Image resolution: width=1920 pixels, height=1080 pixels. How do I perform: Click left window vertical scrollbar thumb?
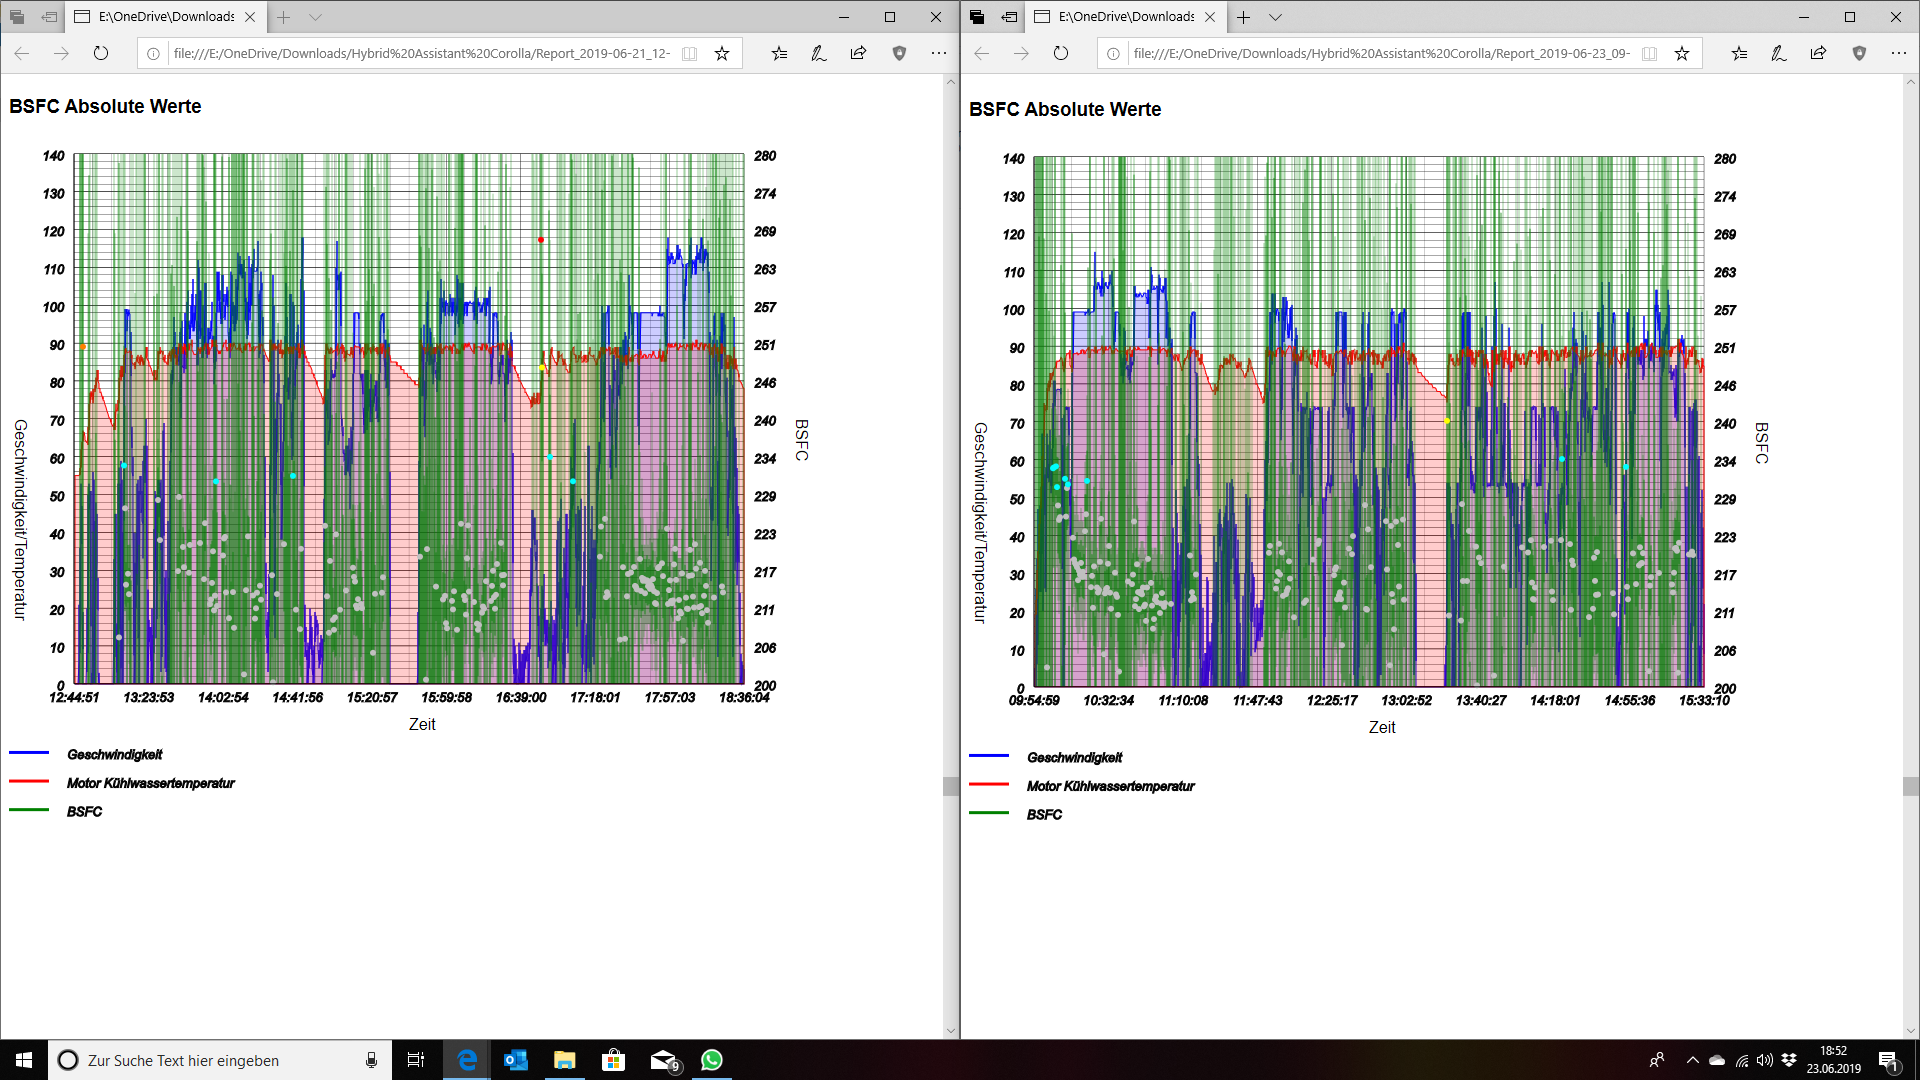(x=951, y=786)
